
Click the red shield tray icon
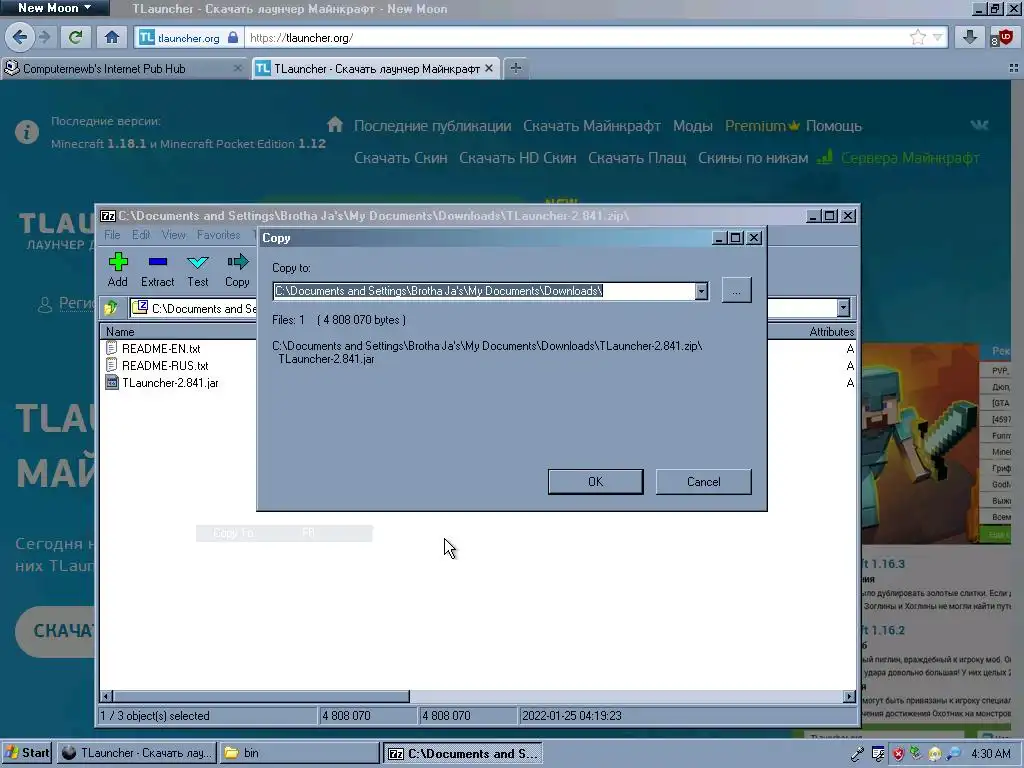pyautogui.click(x=898, y=754)
